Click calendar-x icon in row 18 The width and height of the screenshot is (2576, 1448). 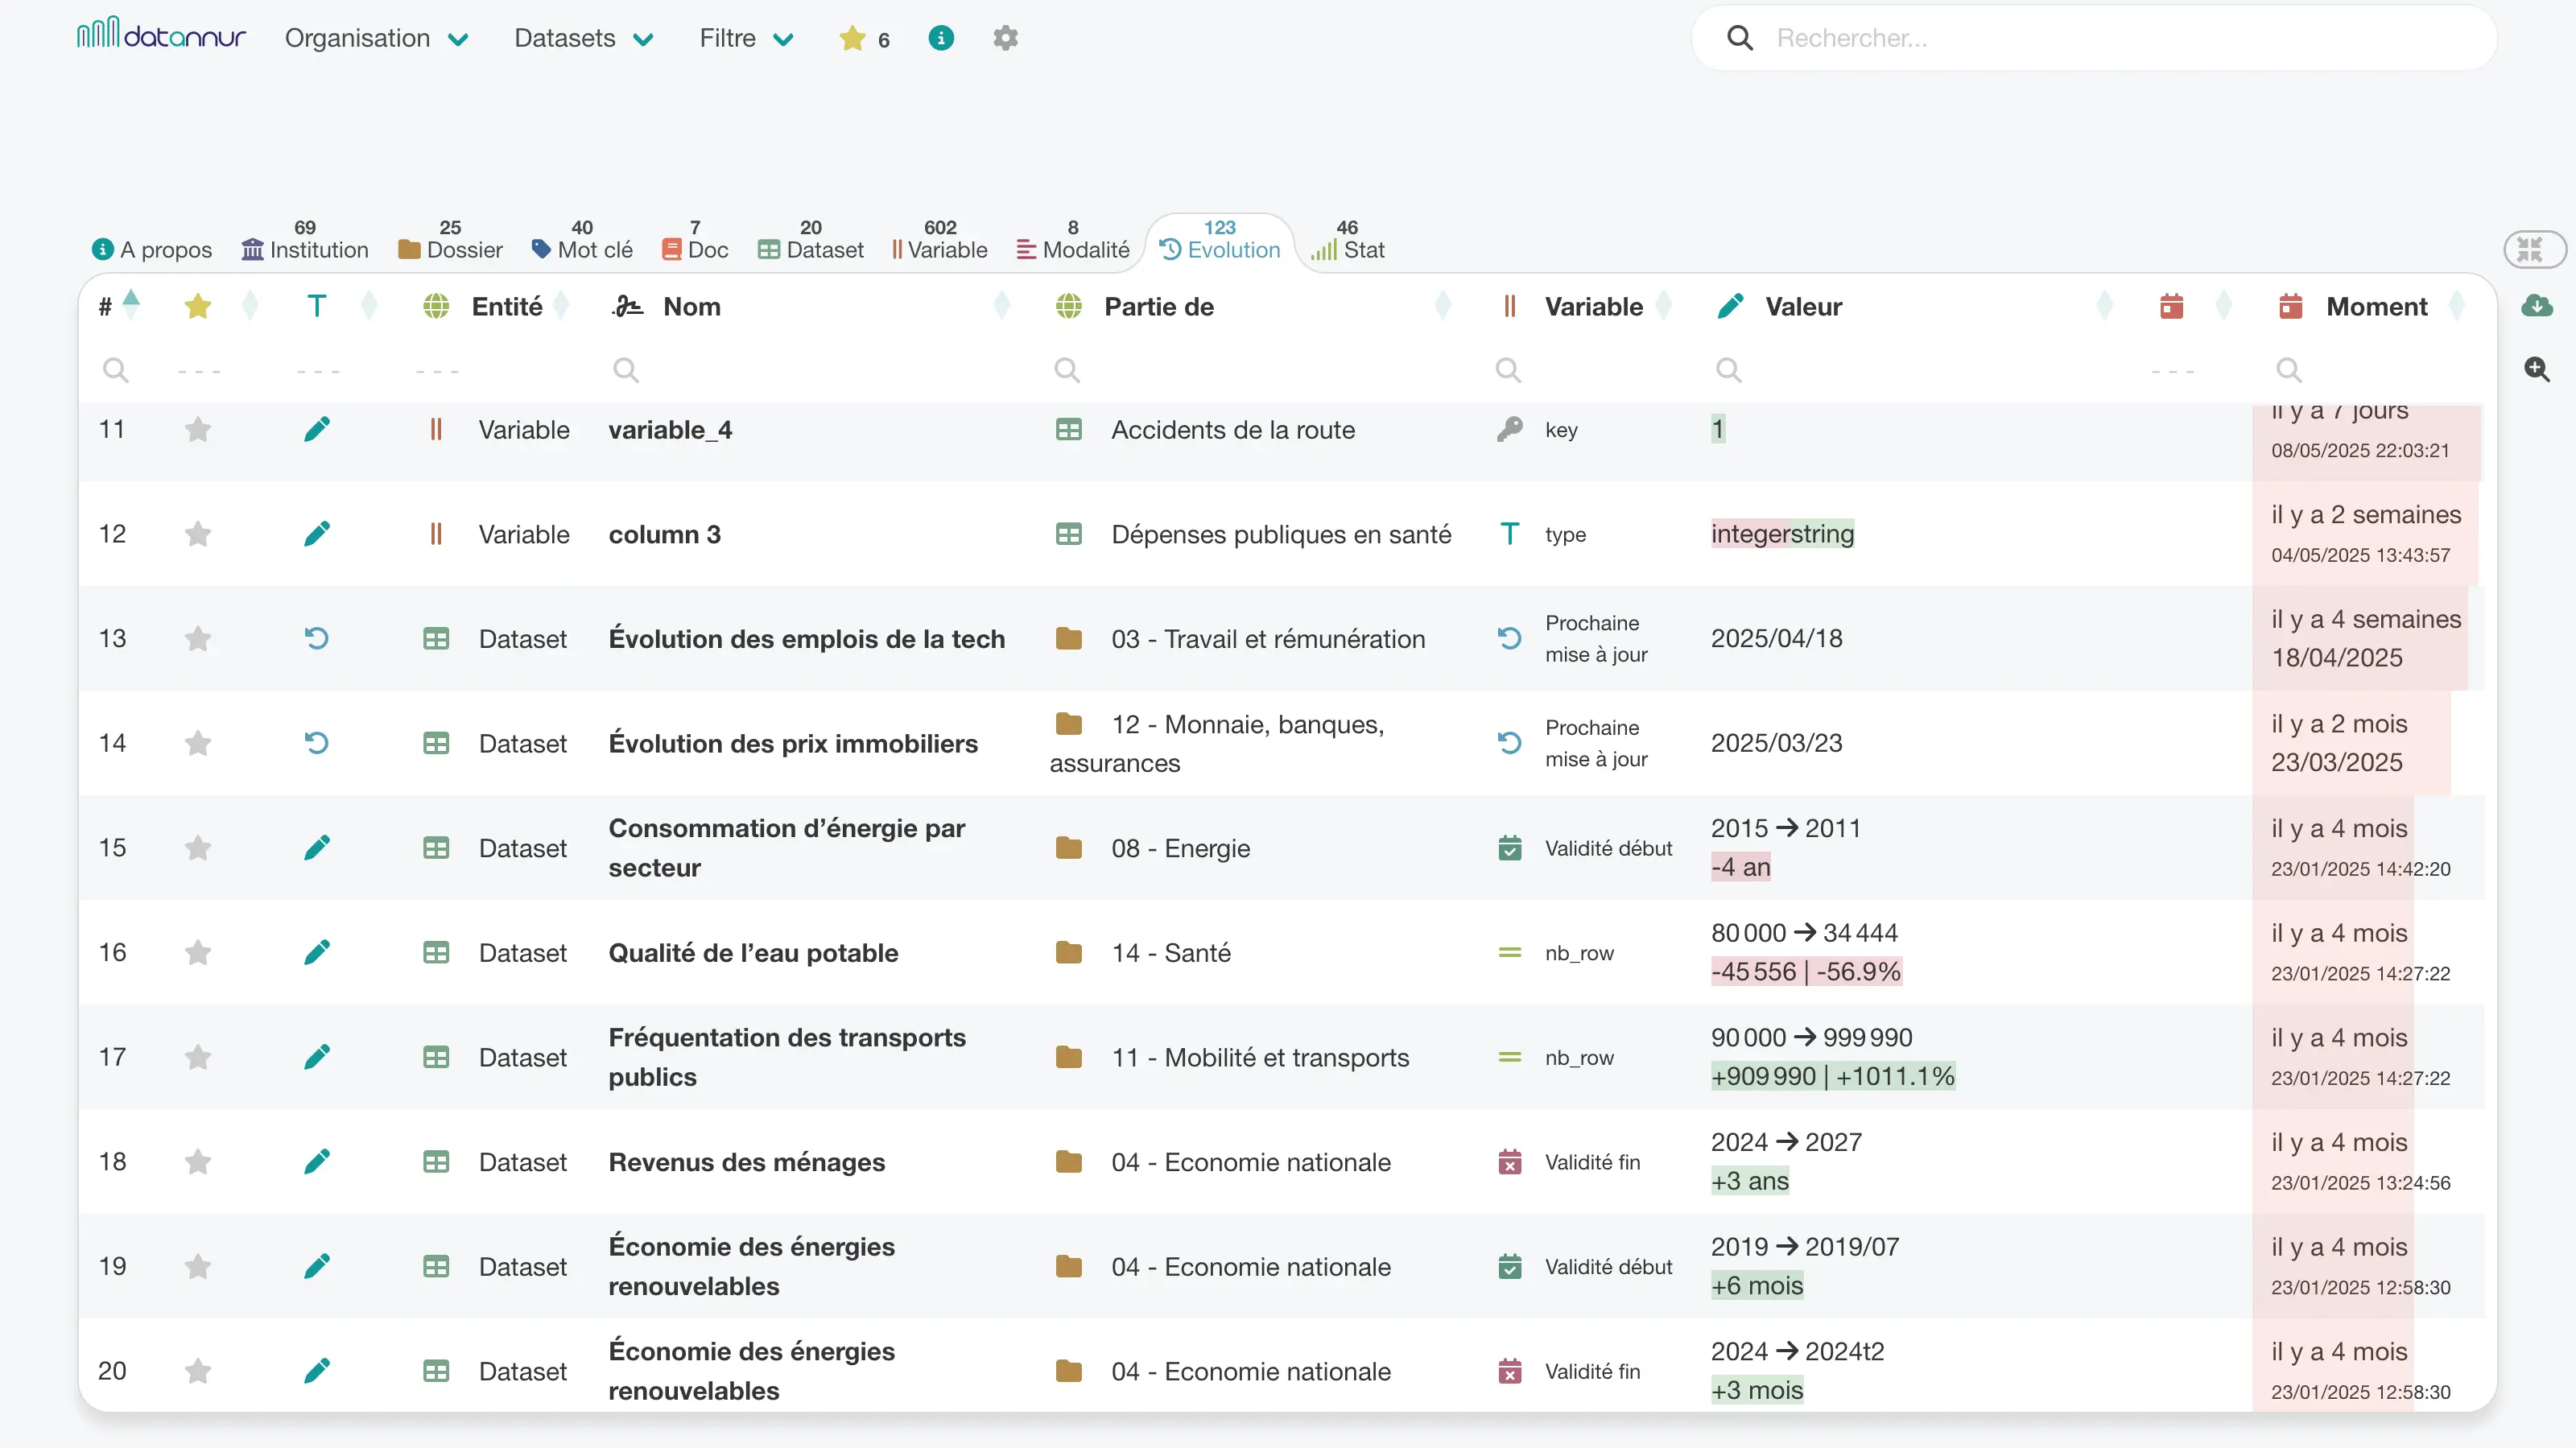click(1509, 1162)
